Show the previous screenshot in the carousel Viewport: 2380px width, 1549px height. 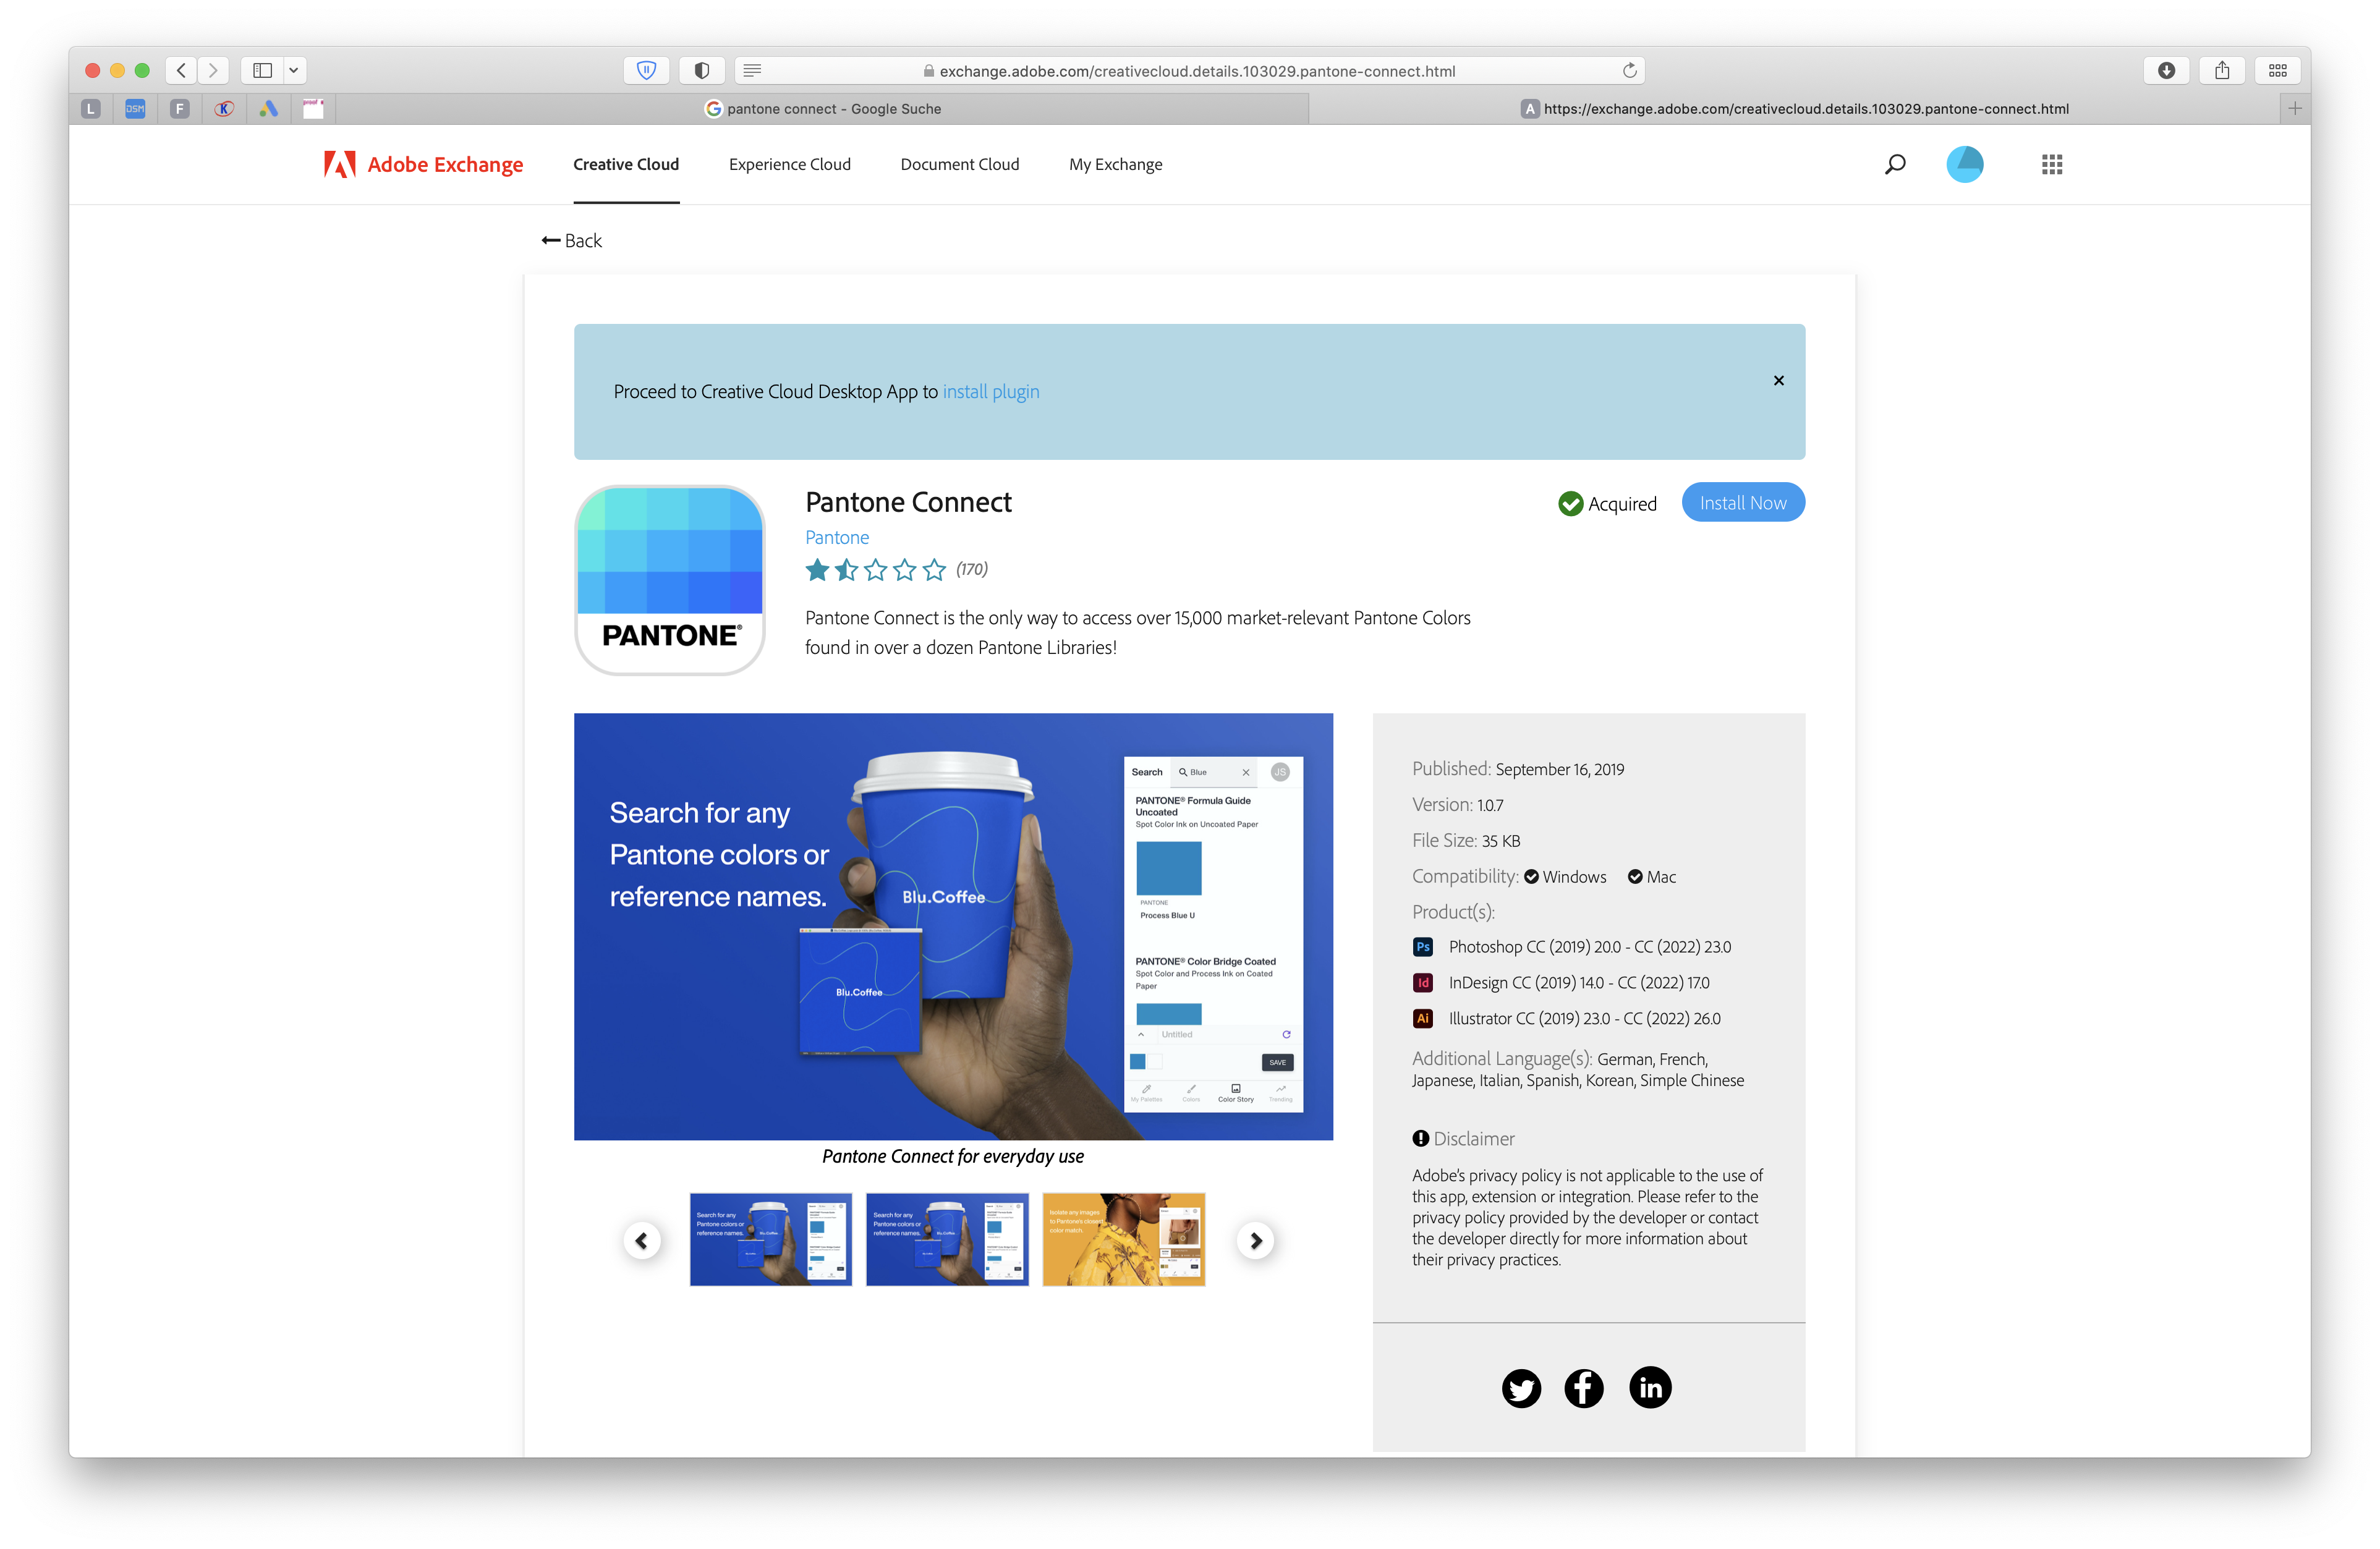[642, 1241]
